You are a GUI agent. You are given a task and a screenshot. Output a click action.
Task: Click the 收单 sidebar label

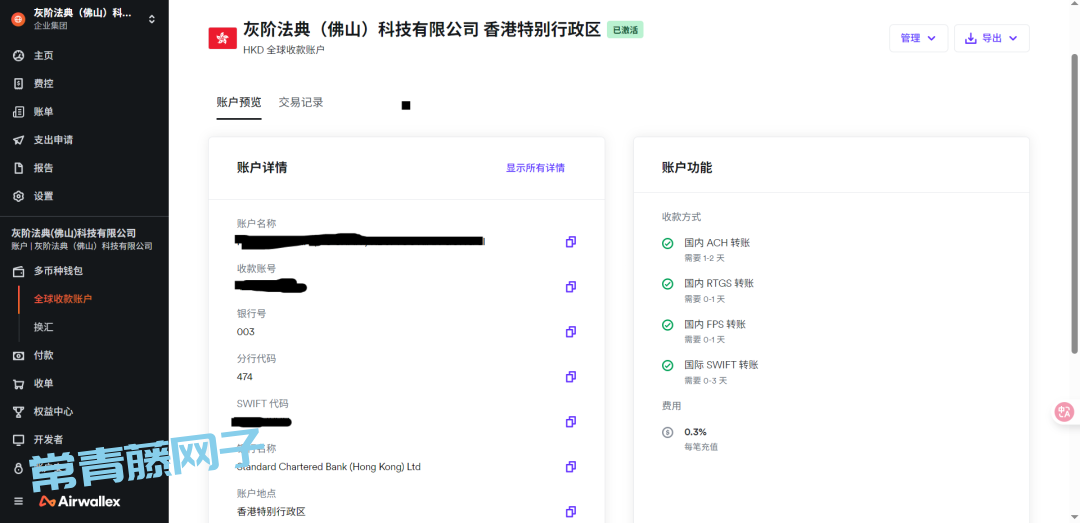click(x=43, y=383)
